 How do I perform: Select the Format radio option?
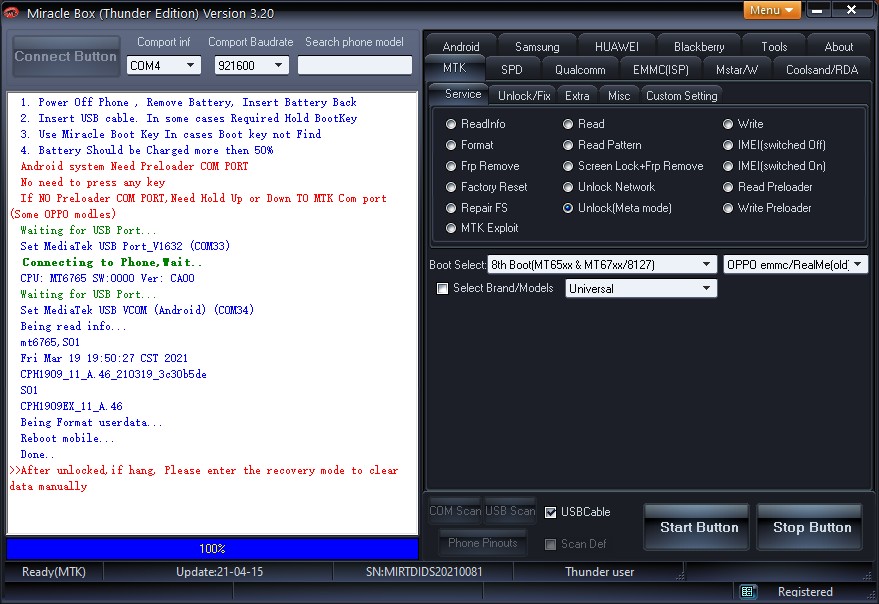pyautogui.click(x=470, y=145)
